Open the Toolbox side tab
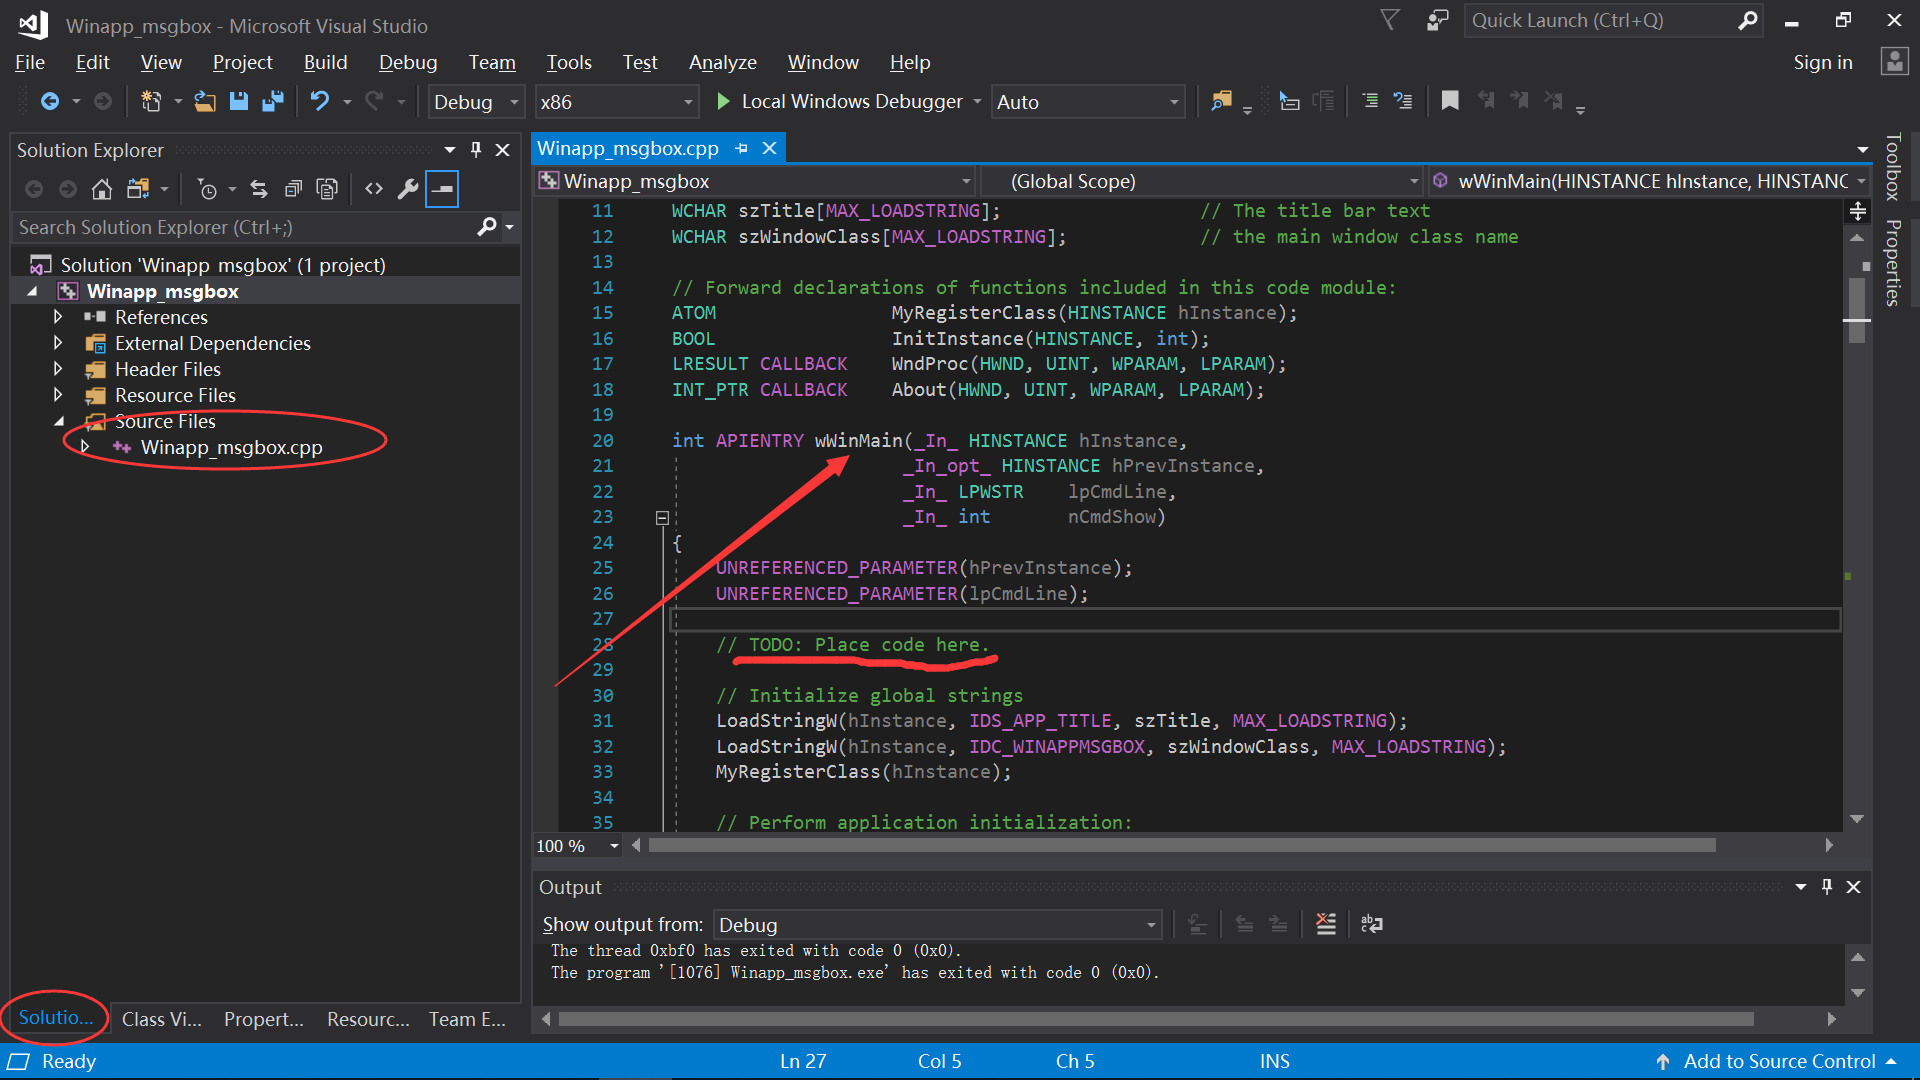The width and height of the screenshot is (1920, 1080). (1893, 167)
